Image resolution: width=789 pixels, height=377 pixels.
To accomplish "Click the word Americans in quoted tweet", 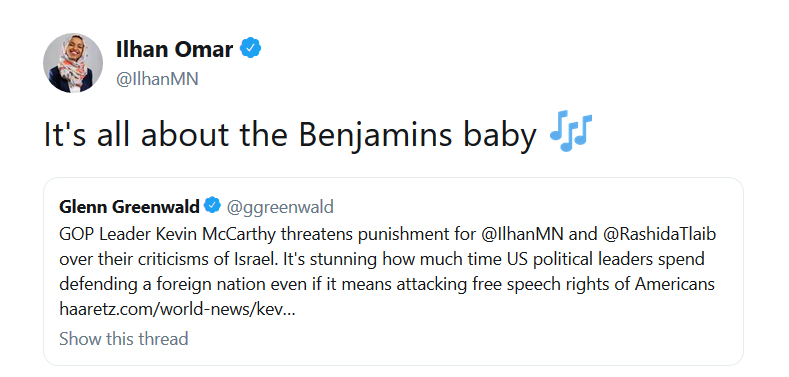I will coord(675,284).
